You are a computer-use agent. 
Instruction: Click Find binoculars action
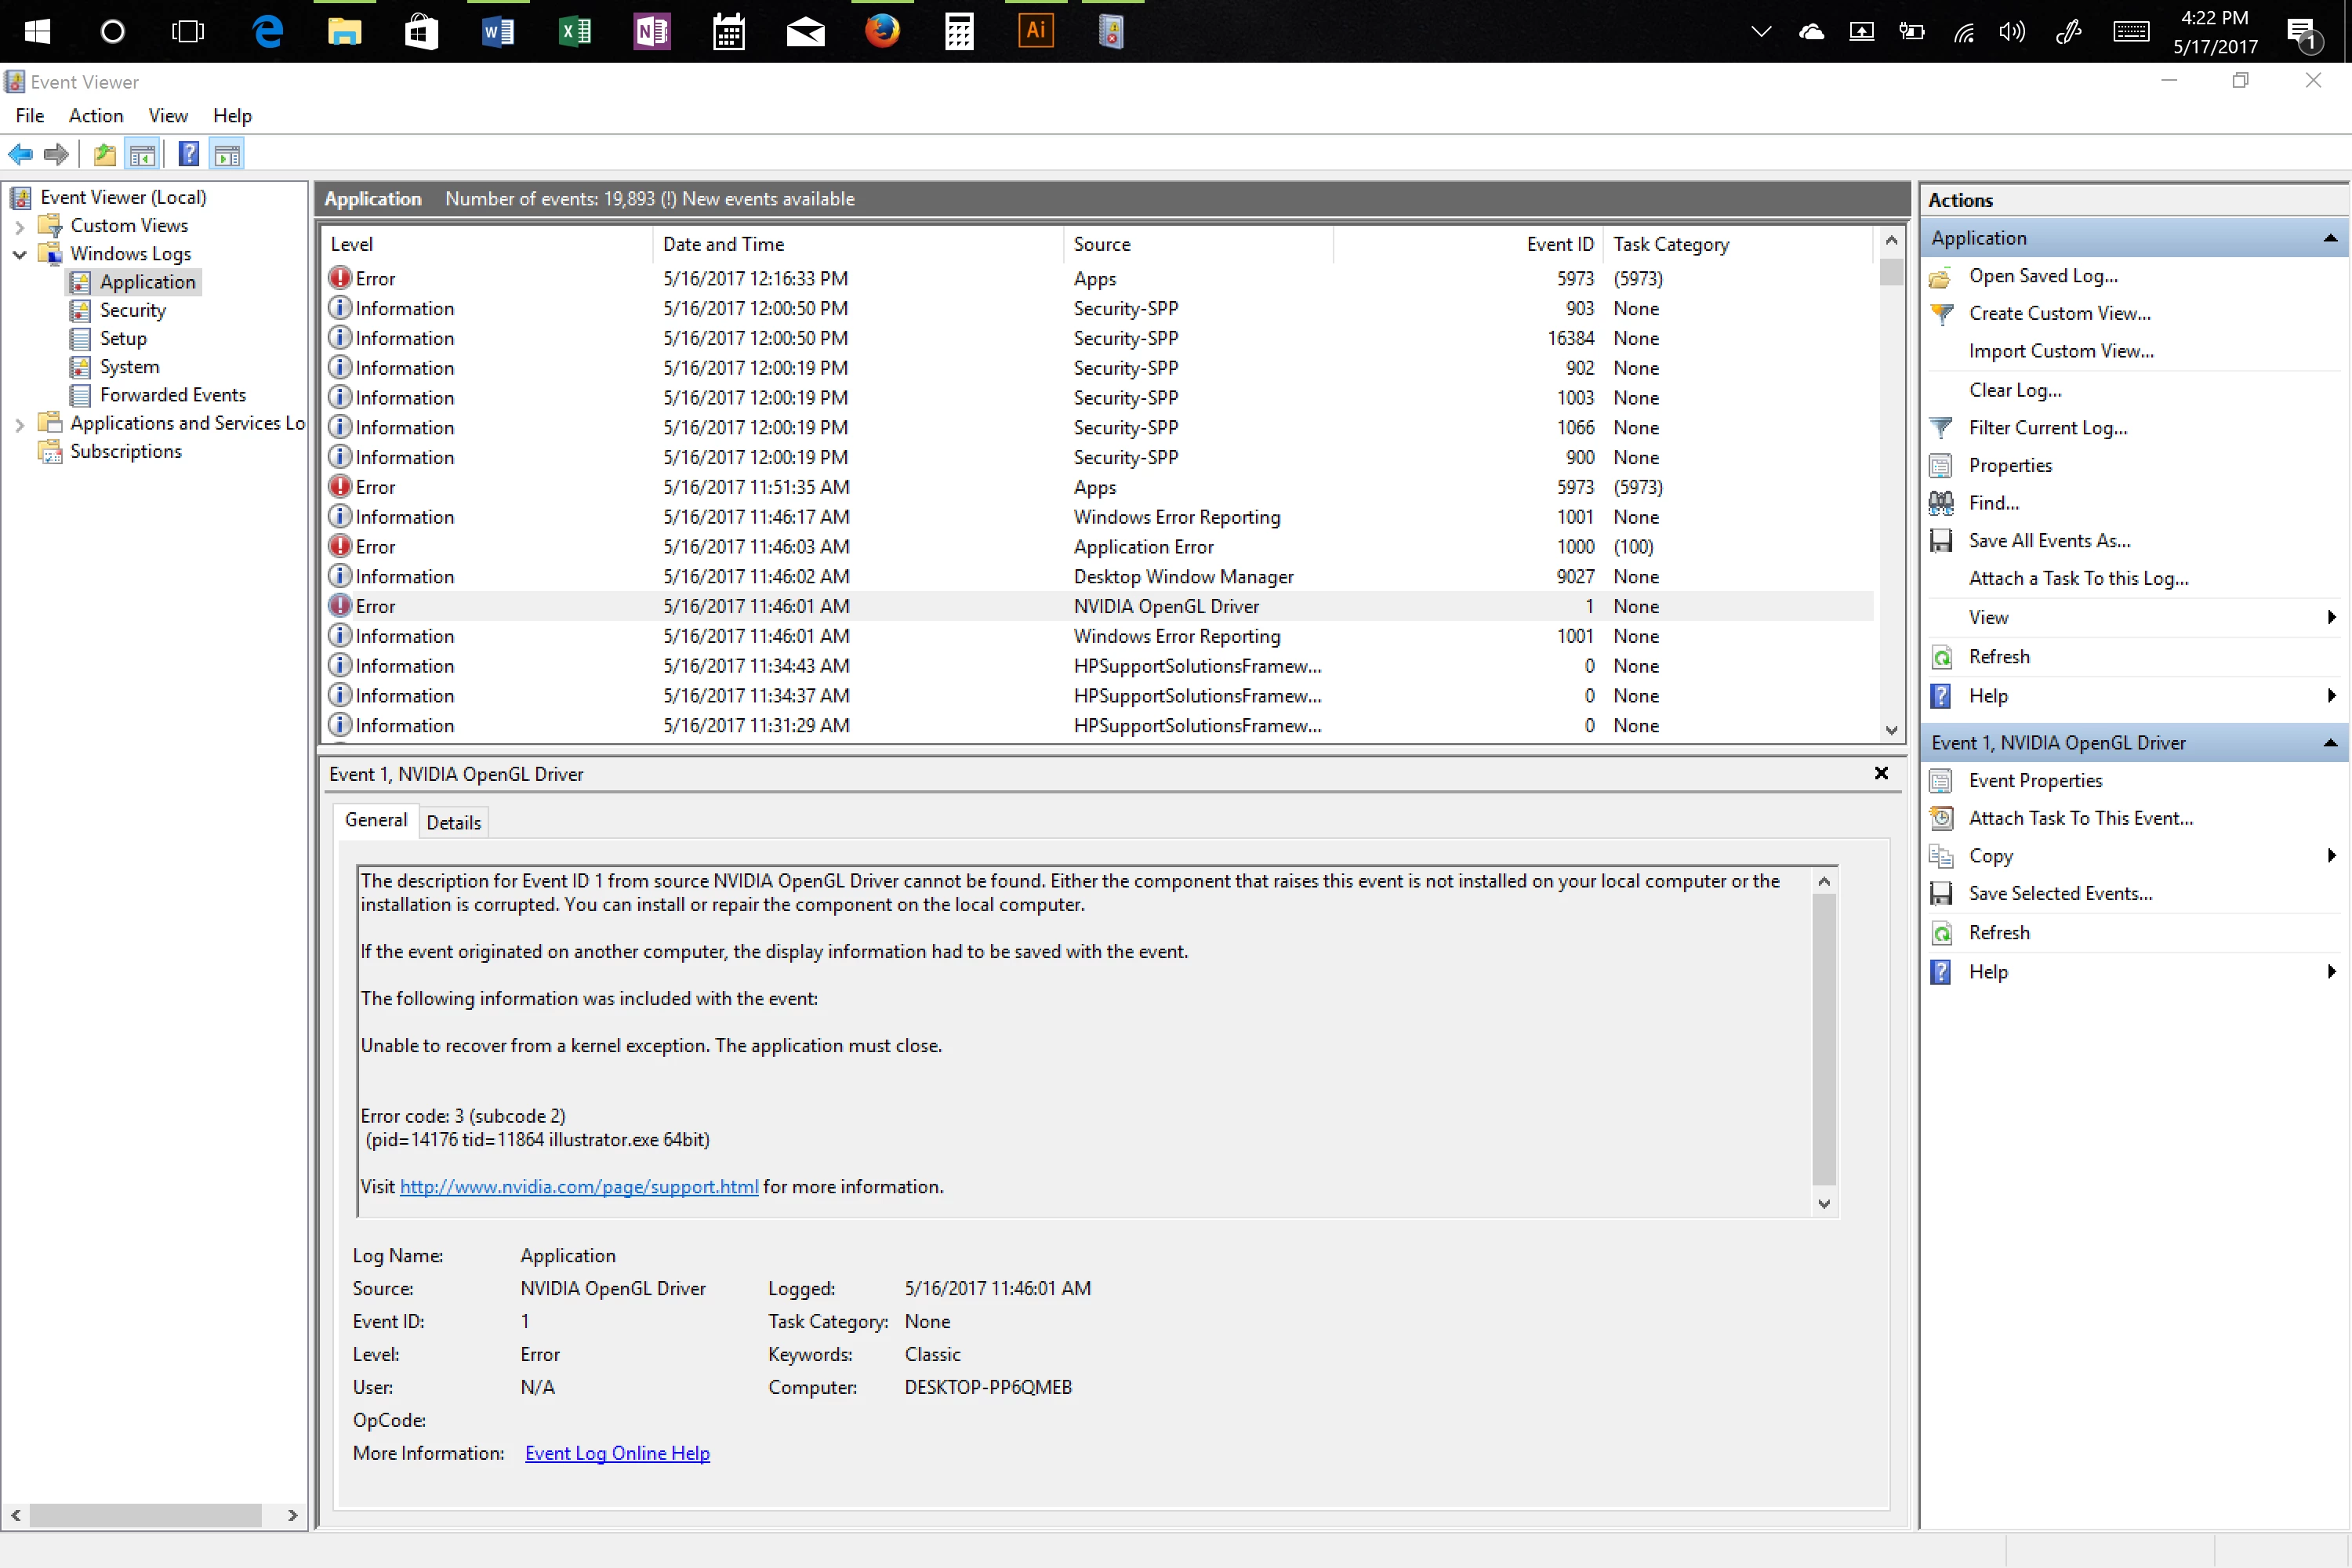[1993, 503]
